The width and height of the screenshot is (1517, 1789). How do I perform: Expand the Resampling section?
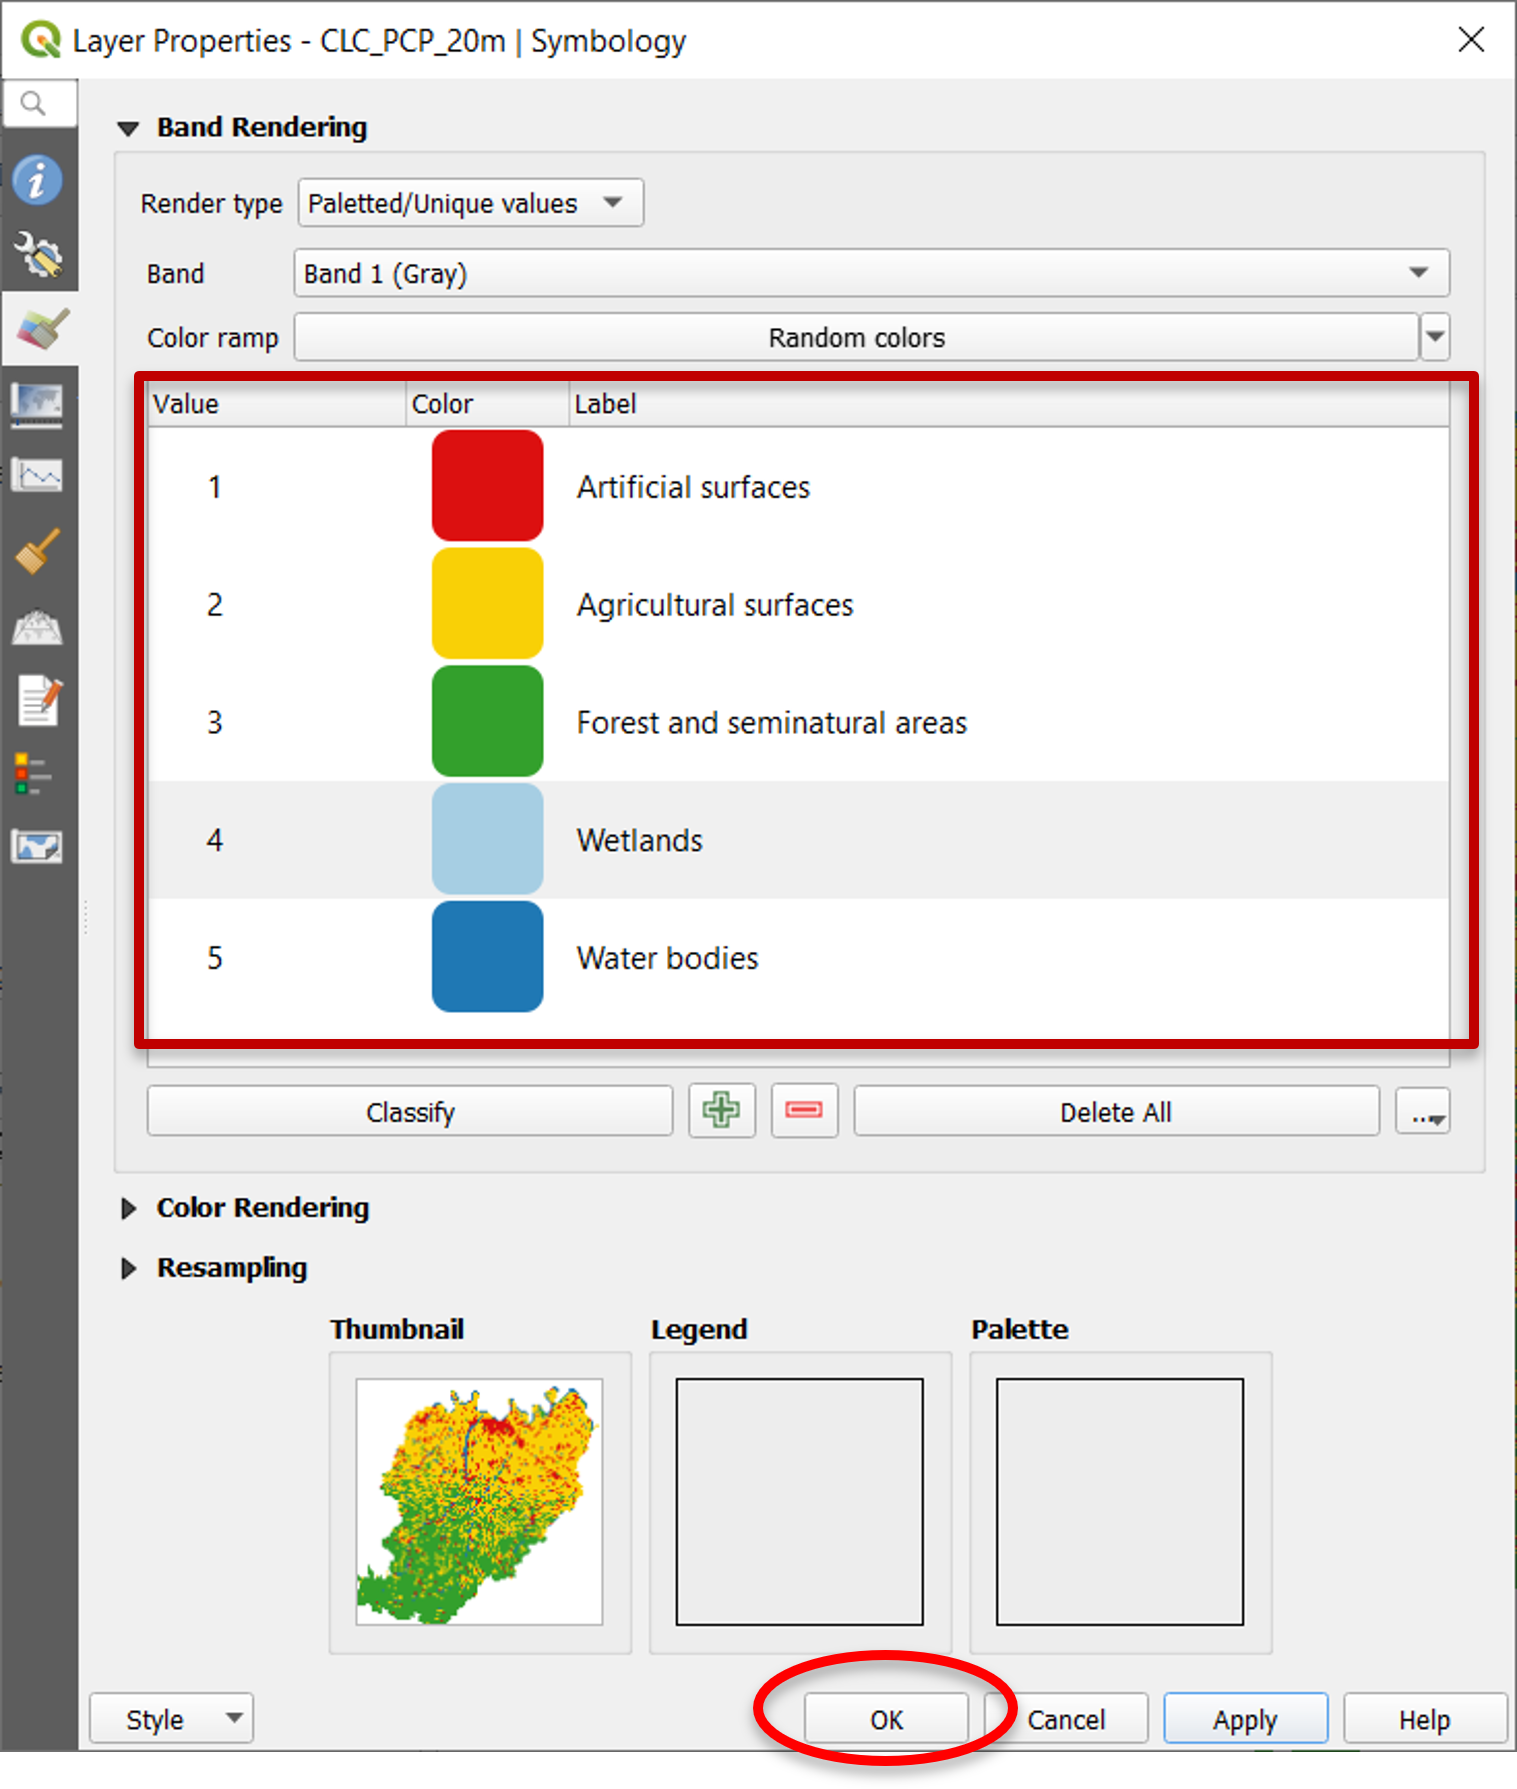(128, 1268)
